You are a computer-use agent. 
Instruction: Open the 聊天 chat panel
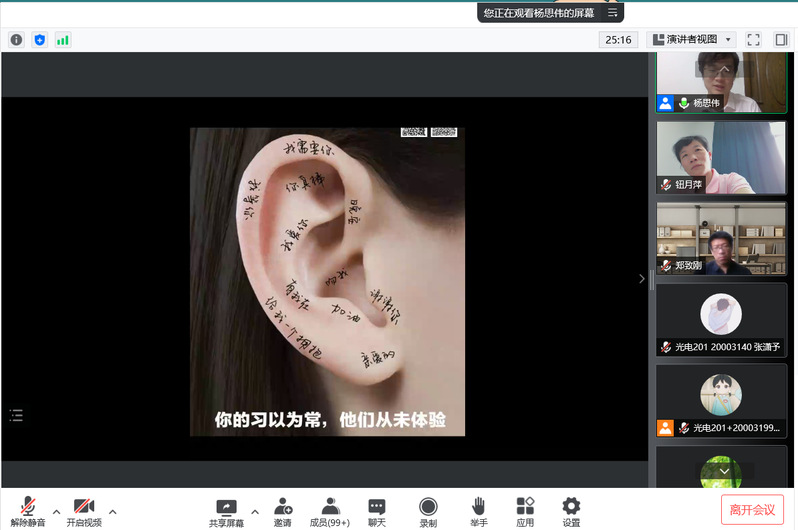click(376, 511)
